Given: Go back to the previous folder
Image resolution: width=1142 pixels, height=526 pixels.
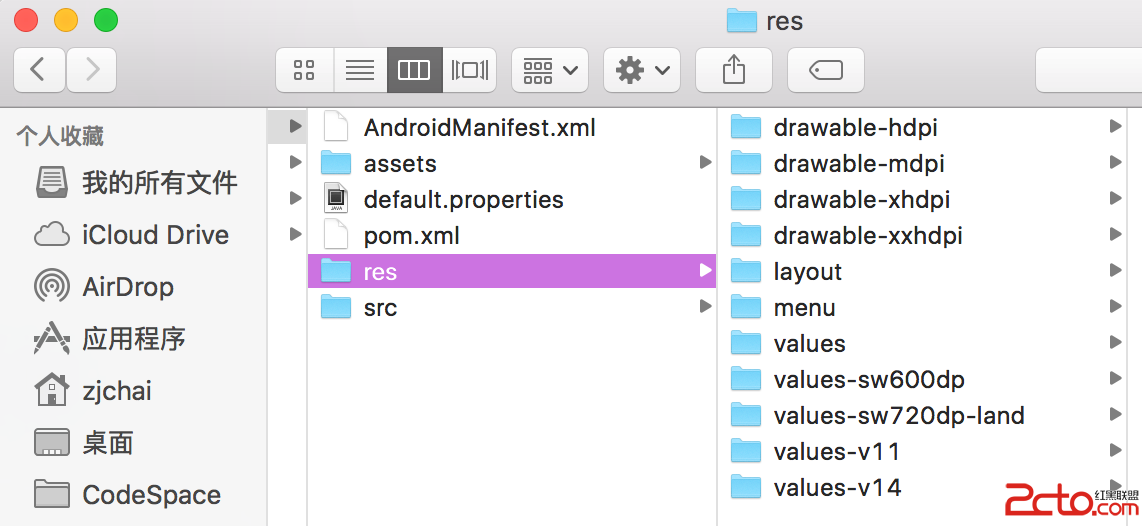Looking at the screenshot, I should click(x=39, y=70).
